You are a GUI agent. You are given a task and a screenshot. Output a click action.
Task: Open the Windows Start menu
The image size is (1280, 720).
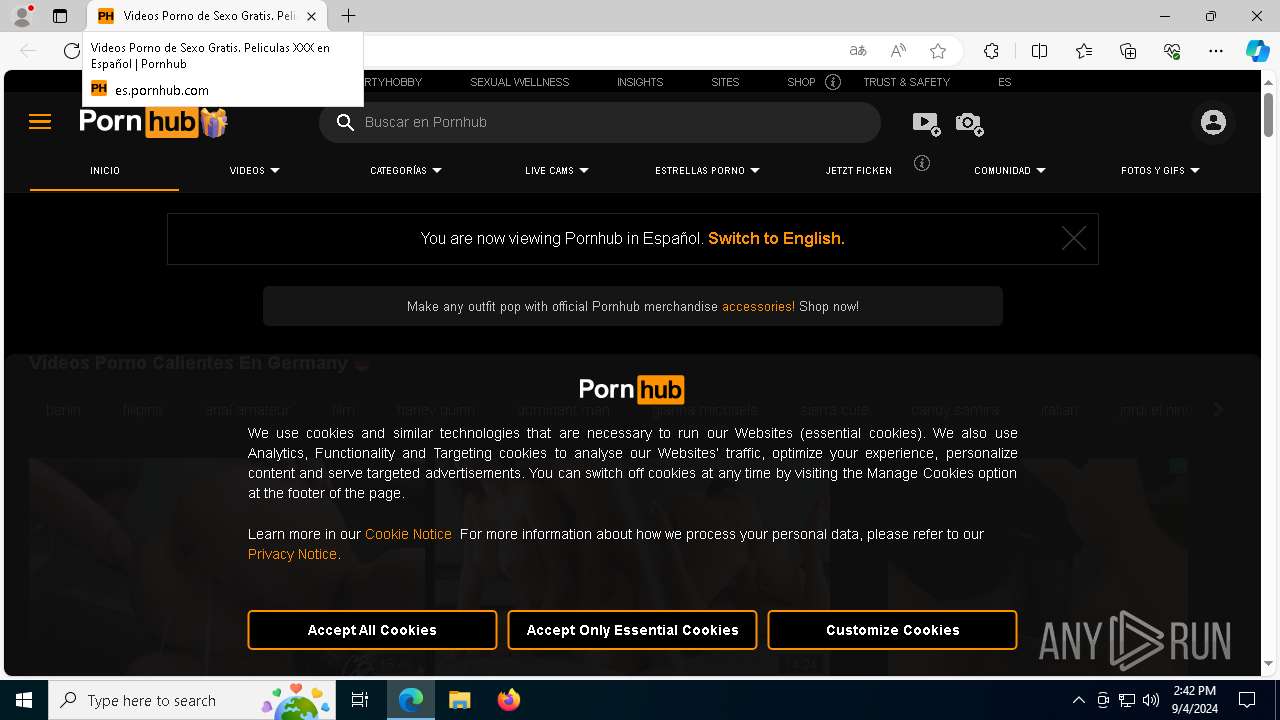pos(24,700)
